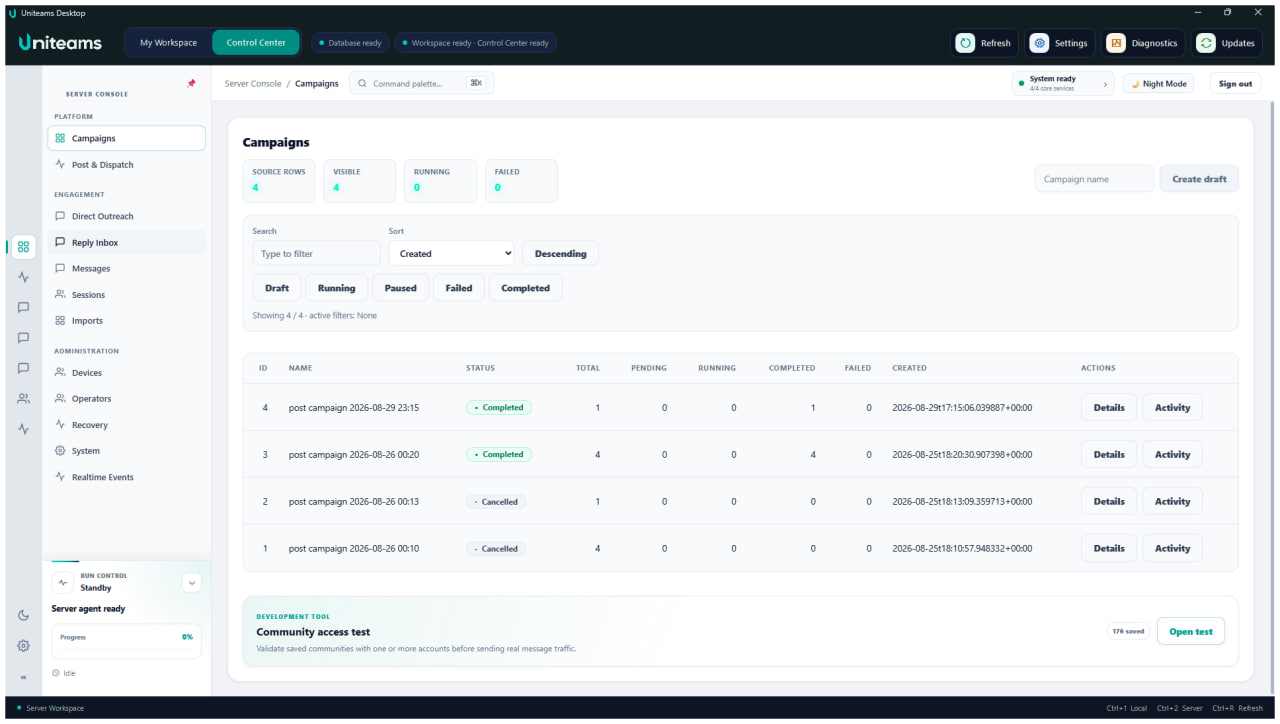1280x724 pixels.
Task: Click Server Workspace in status bar
Action: pyautogui.click(x=55, y=708)
